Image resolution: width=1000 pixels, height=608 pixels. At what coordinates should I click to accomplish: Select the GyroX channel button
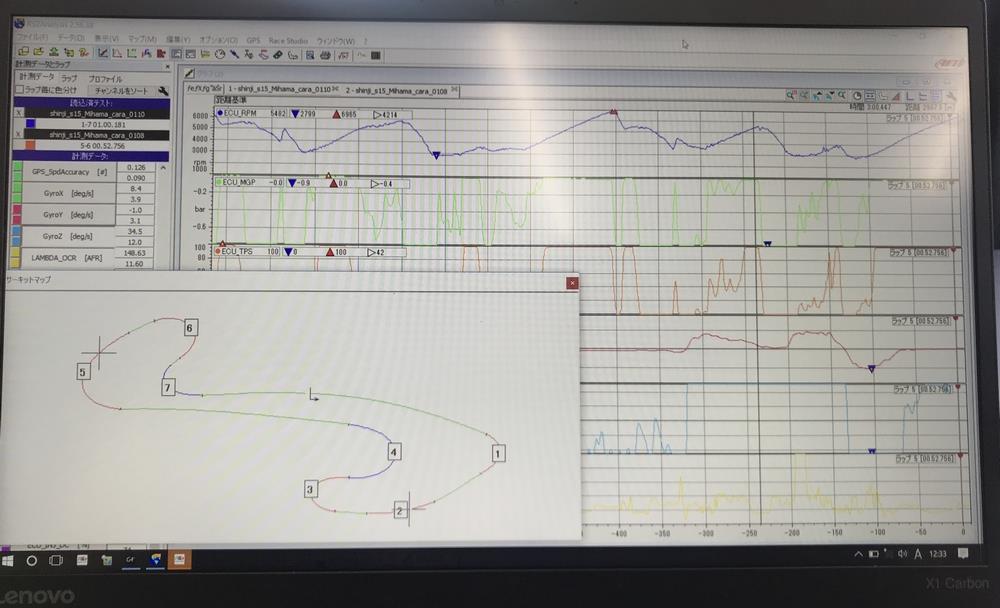click(70, 193)
